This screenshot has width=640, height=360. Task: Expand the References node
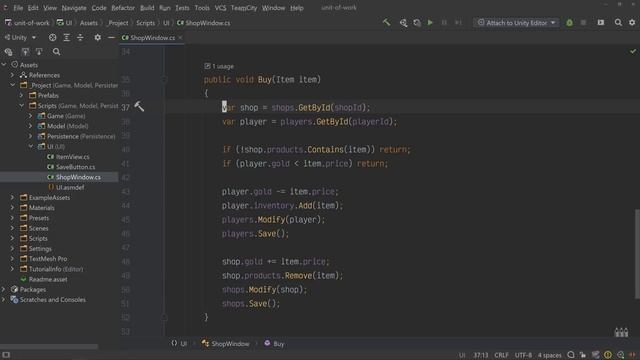(x=12, y=75)
